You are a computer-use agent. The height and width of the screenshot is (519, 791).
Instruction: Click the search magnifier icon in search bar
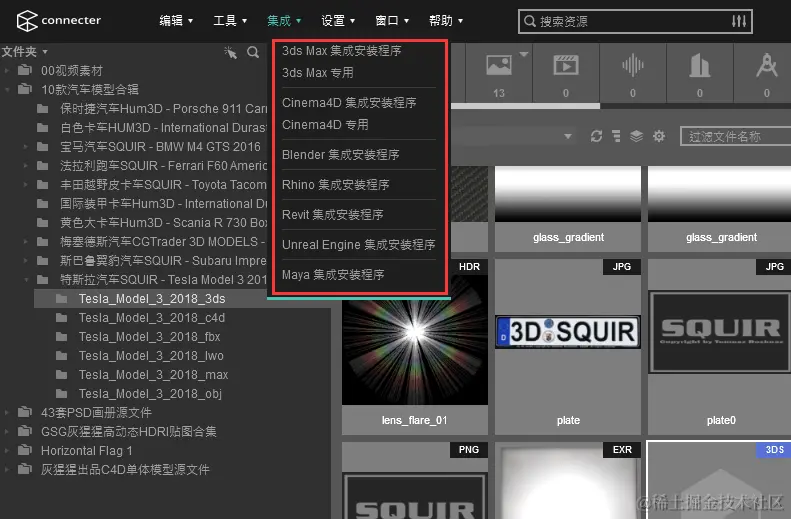(530, 21)
